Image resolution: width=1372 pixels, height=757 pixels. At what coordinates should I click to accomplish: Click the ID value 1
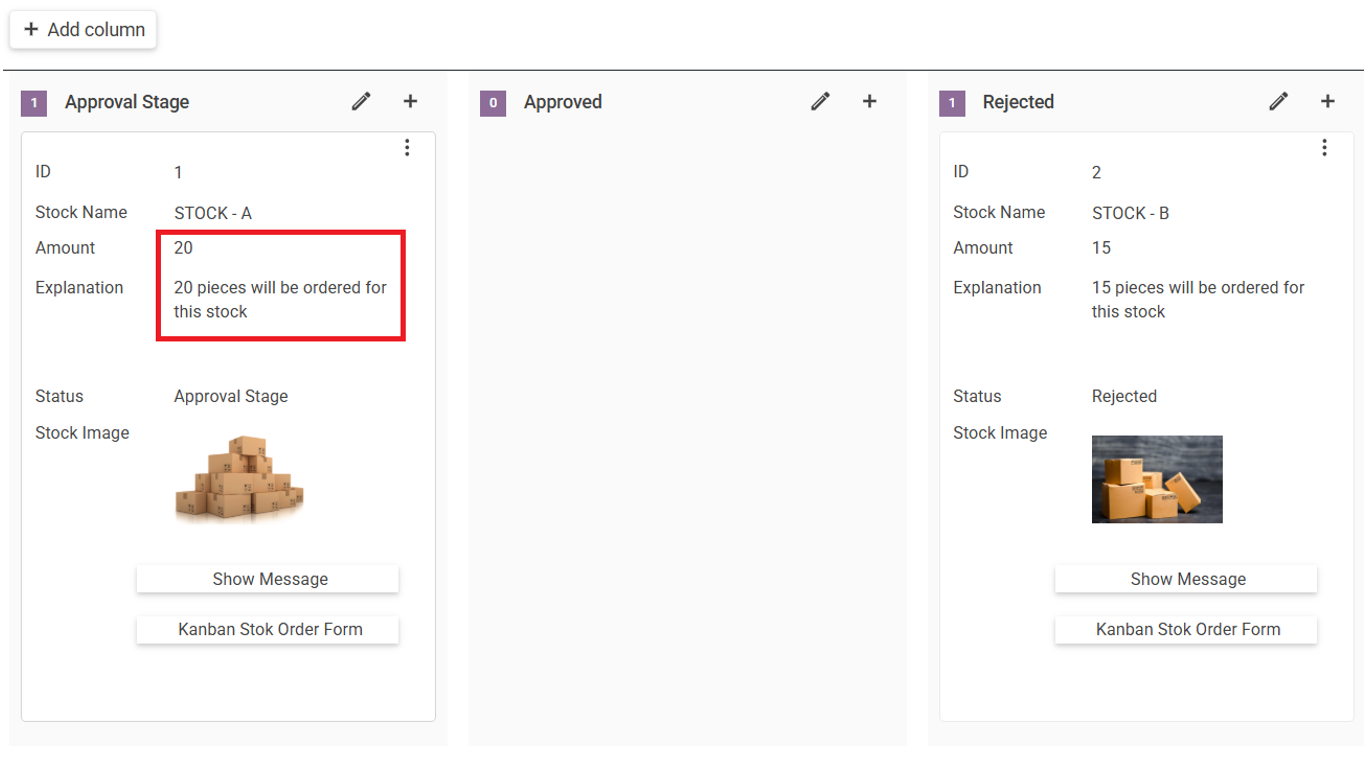pos(178,172)
